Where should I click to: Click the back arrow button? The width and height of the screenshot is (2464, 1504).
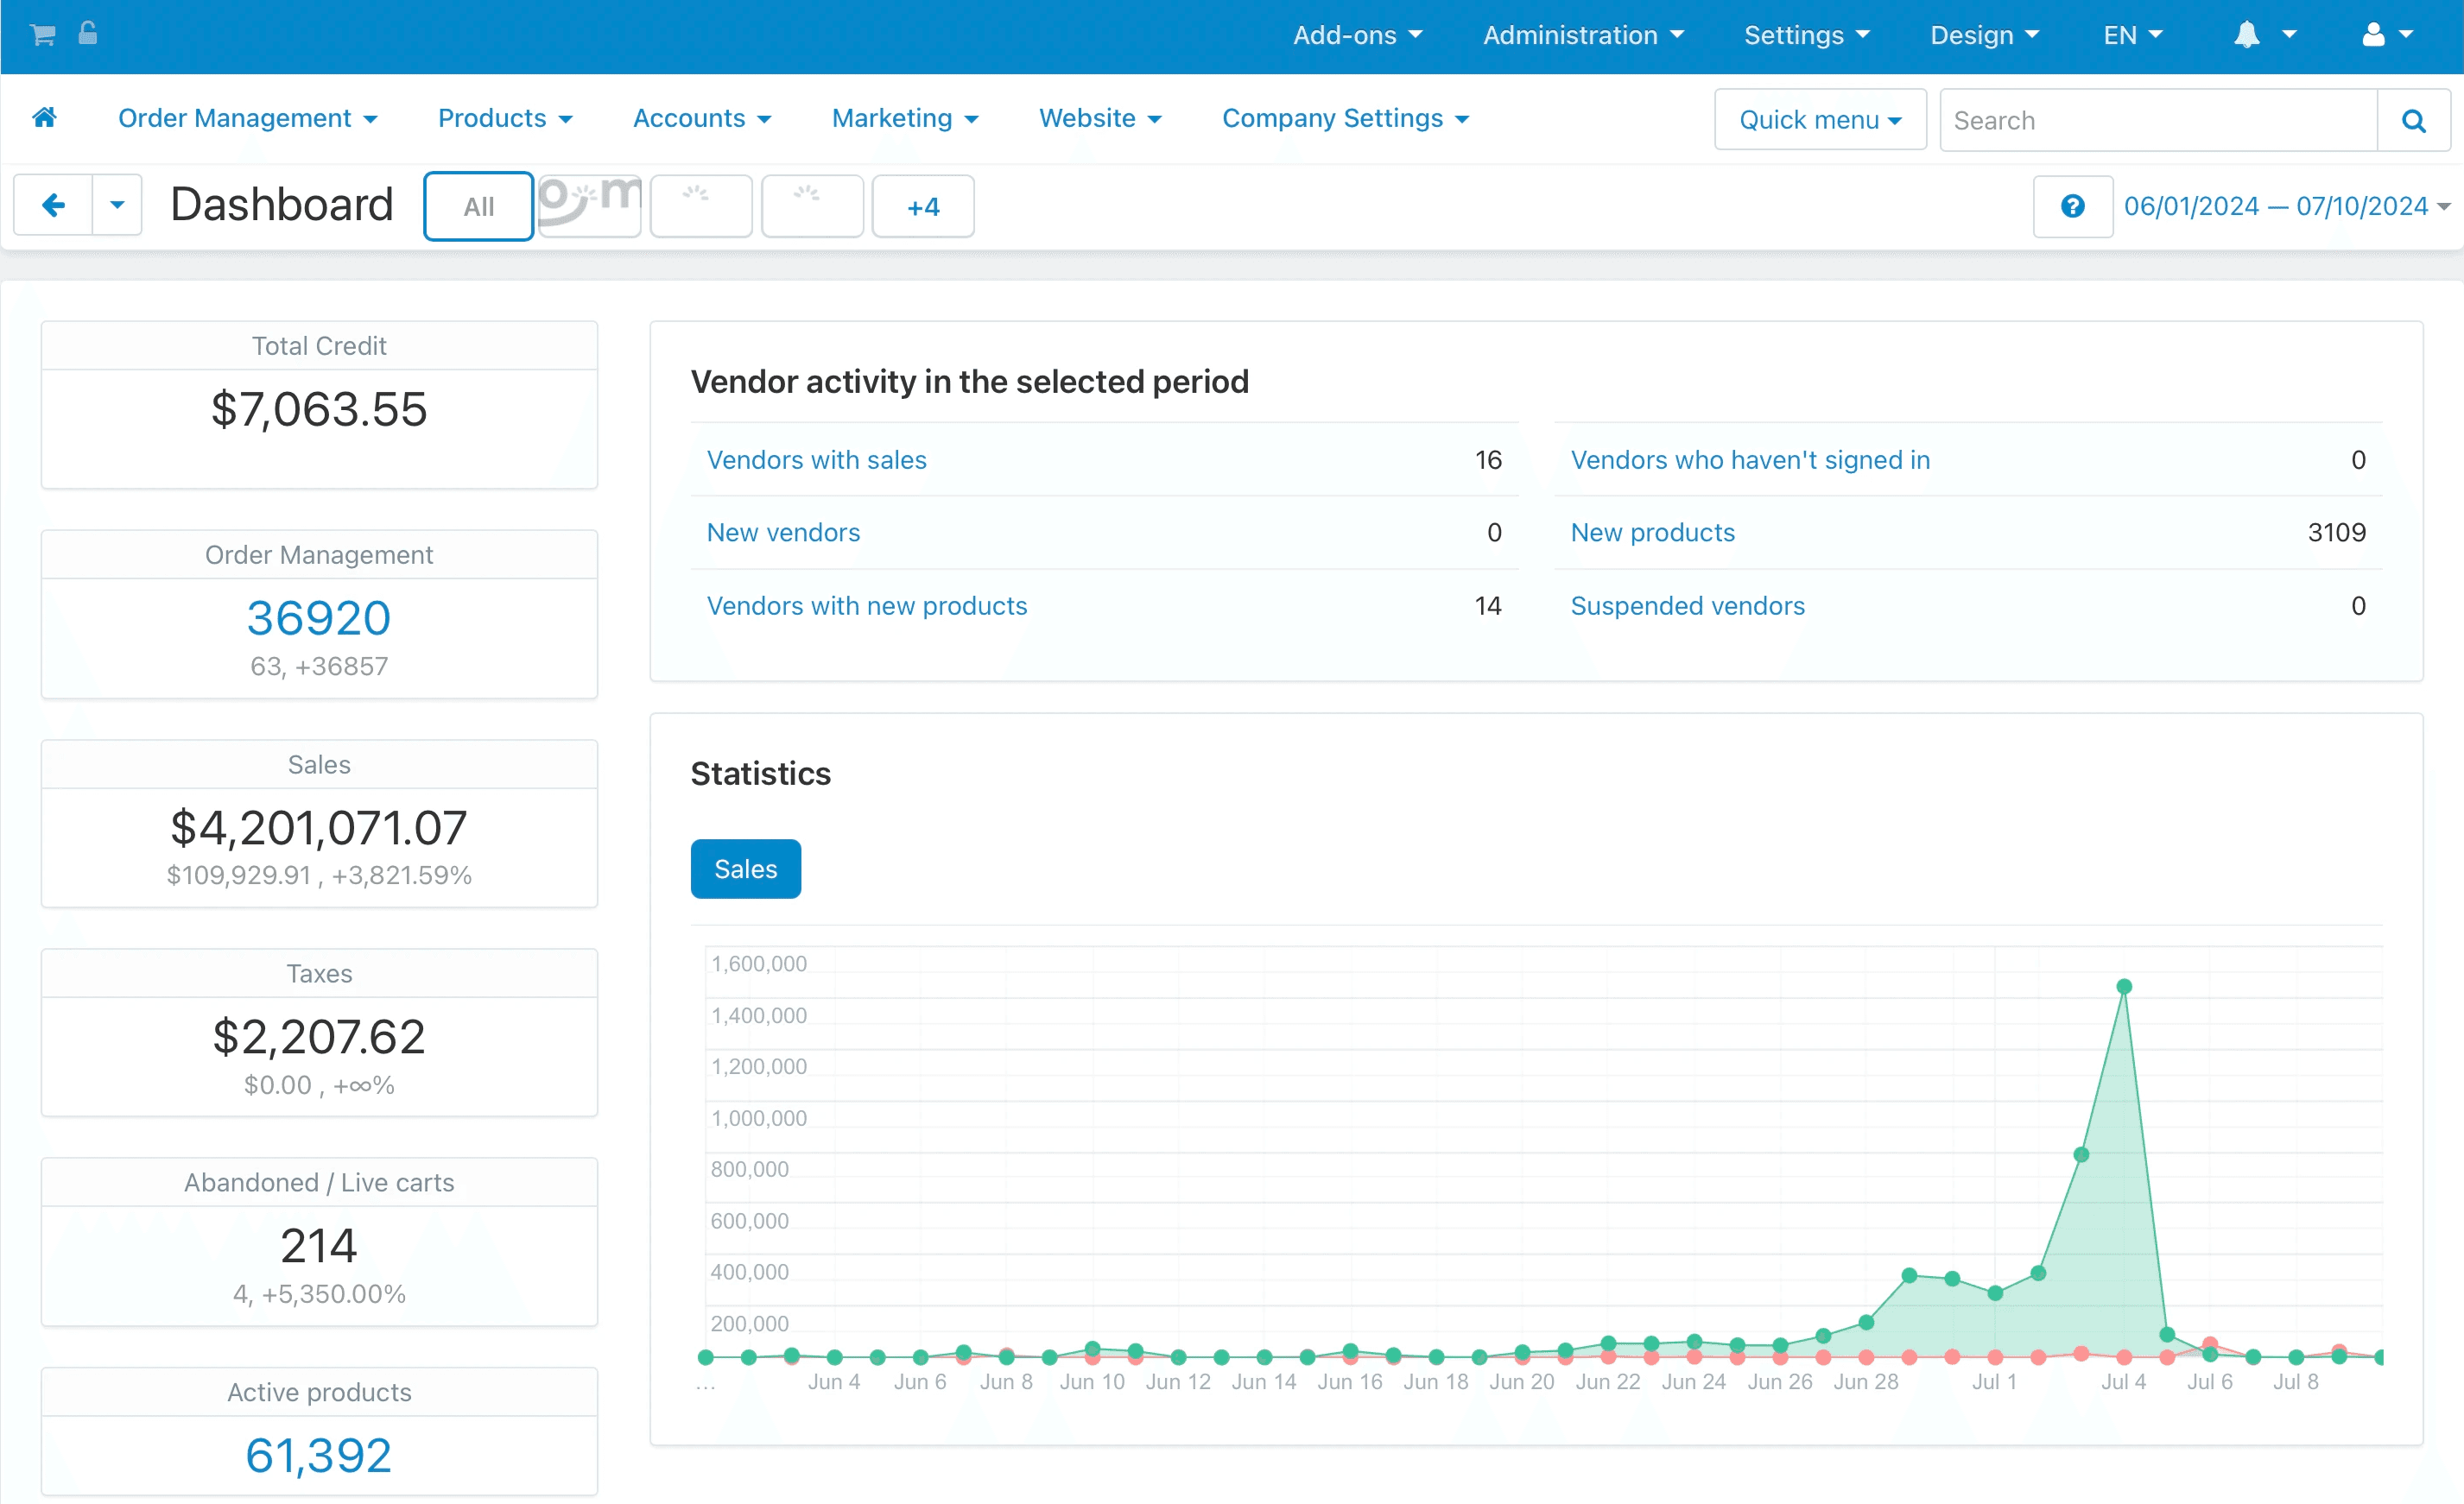click(x=53, y=206)
